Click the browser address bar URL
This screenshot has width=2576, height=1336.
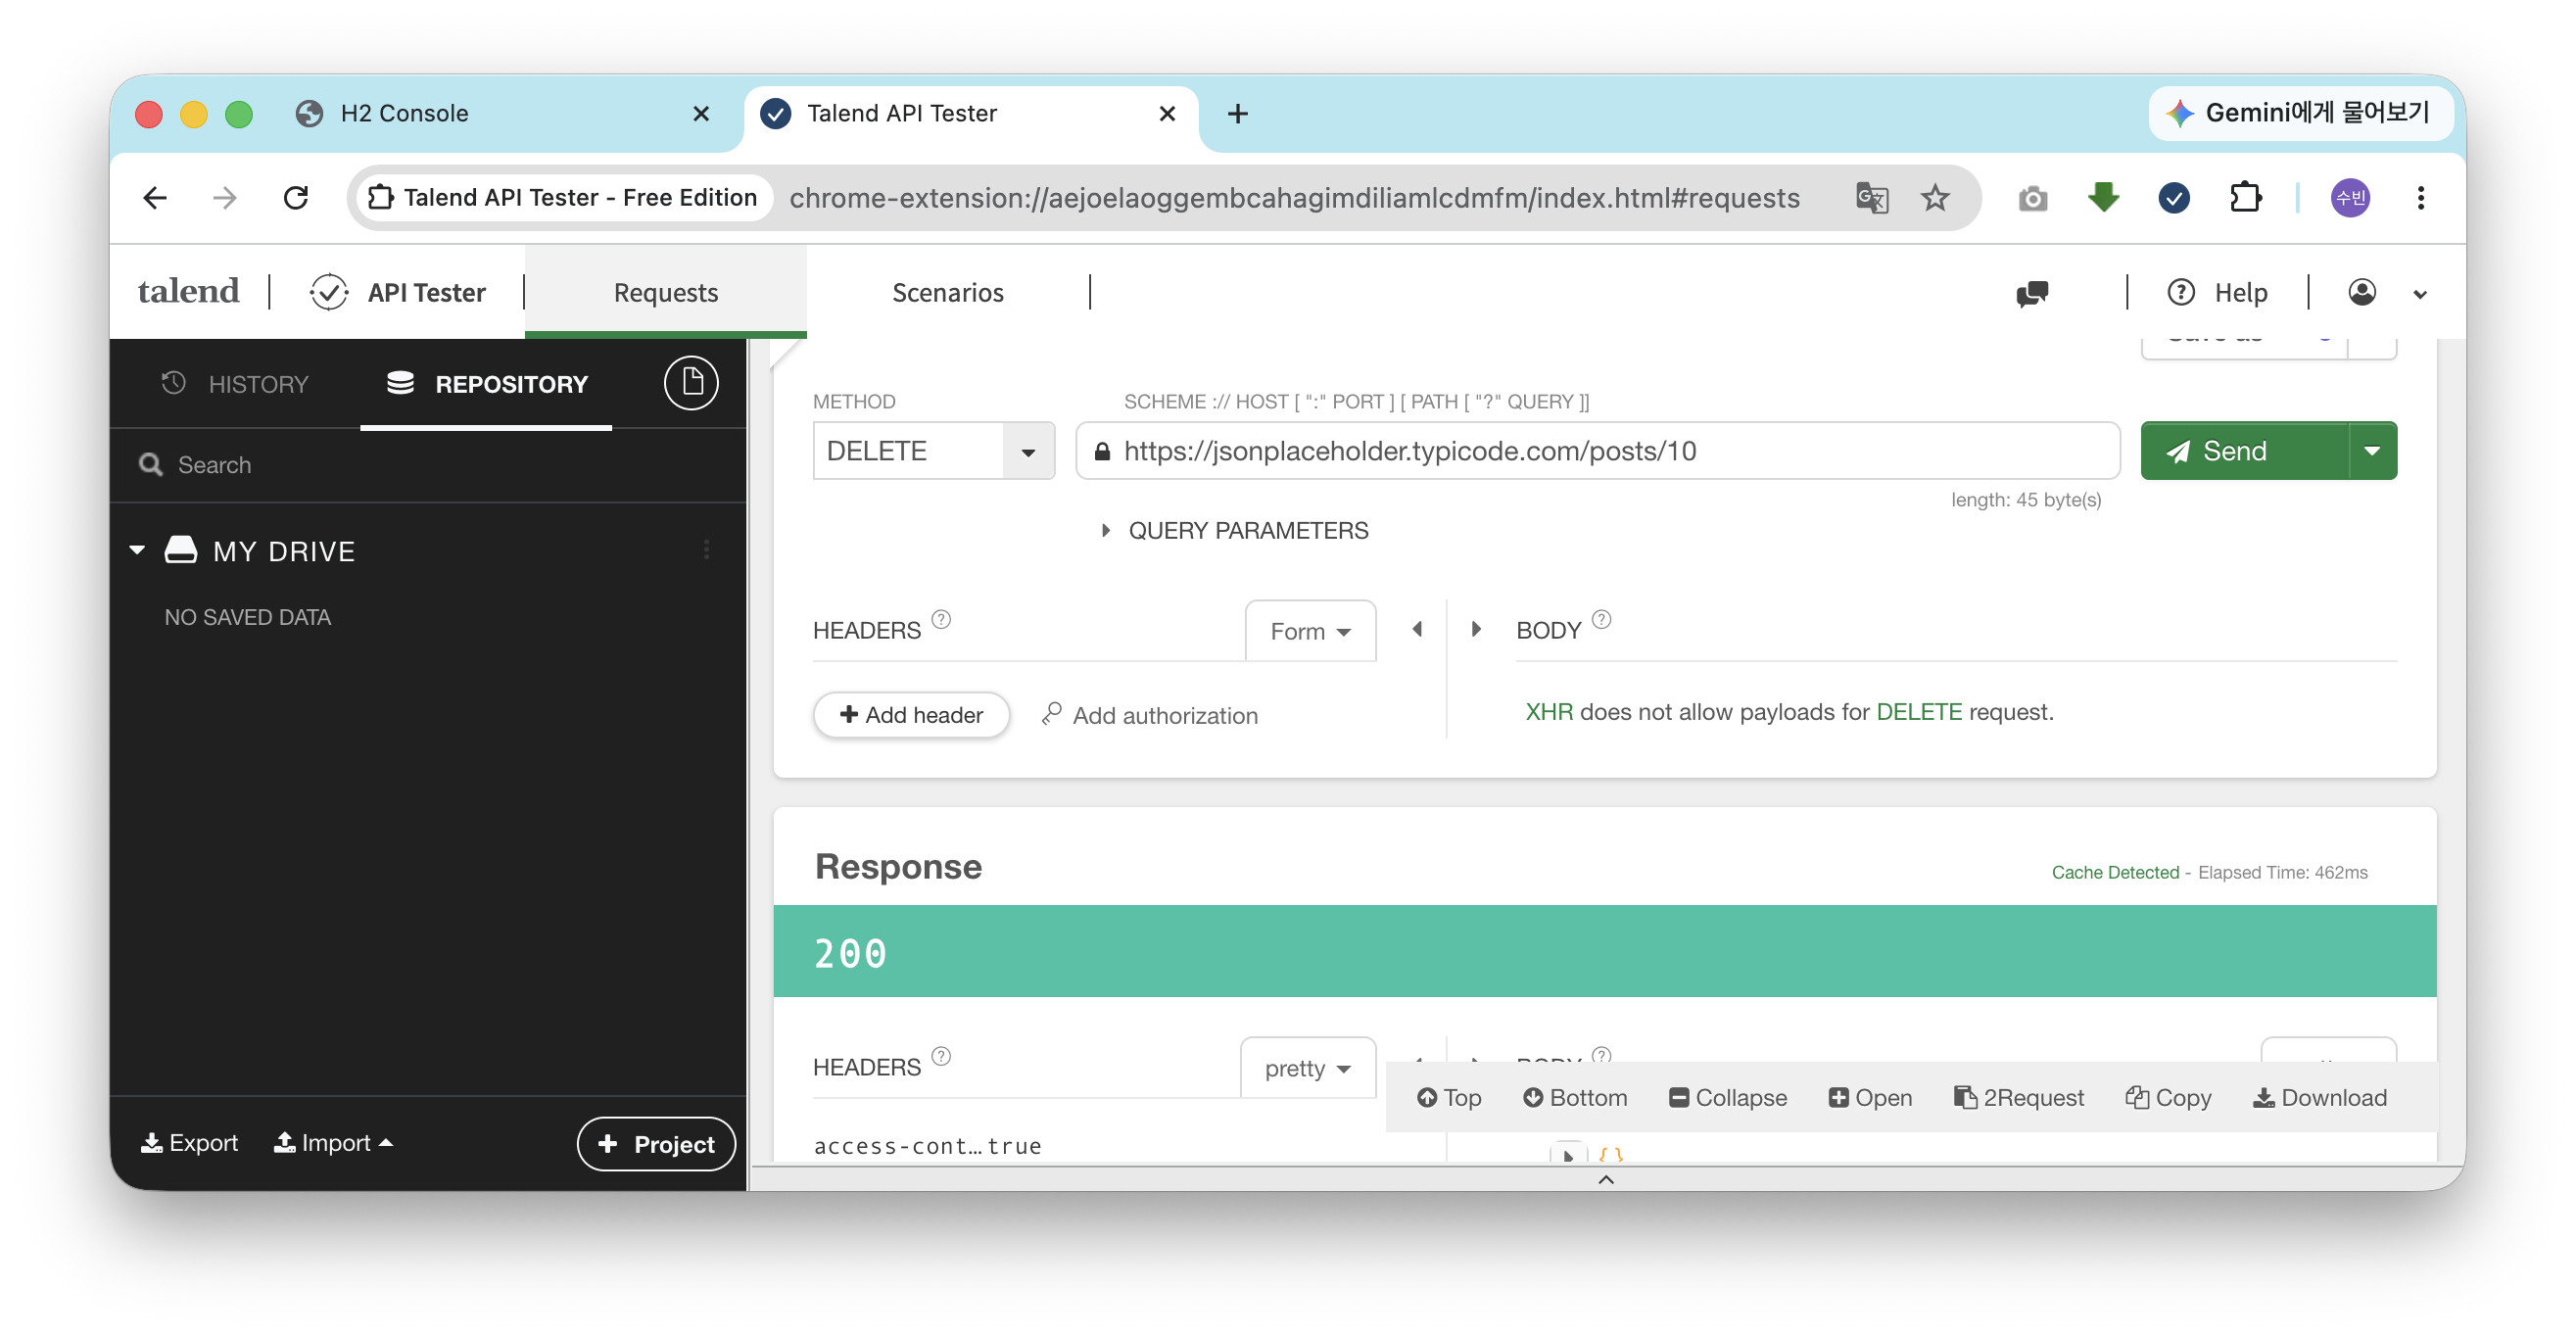(1294, 198)
